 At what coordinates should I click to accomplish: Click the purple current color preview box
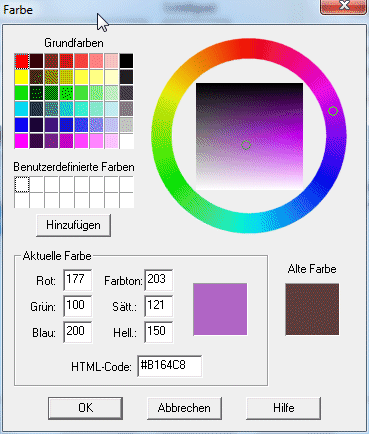coord(220,309)
